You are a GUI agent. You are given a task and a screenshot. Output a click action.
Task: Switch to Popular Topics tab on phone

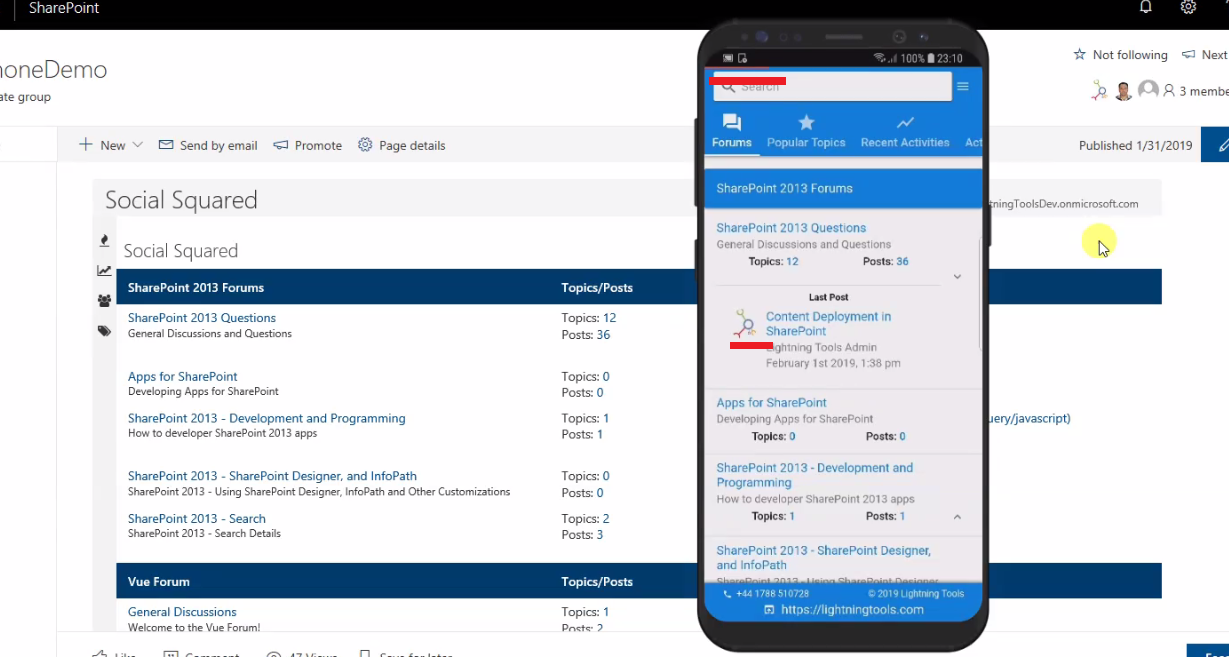pyautogui.click(x=806, y=131)
